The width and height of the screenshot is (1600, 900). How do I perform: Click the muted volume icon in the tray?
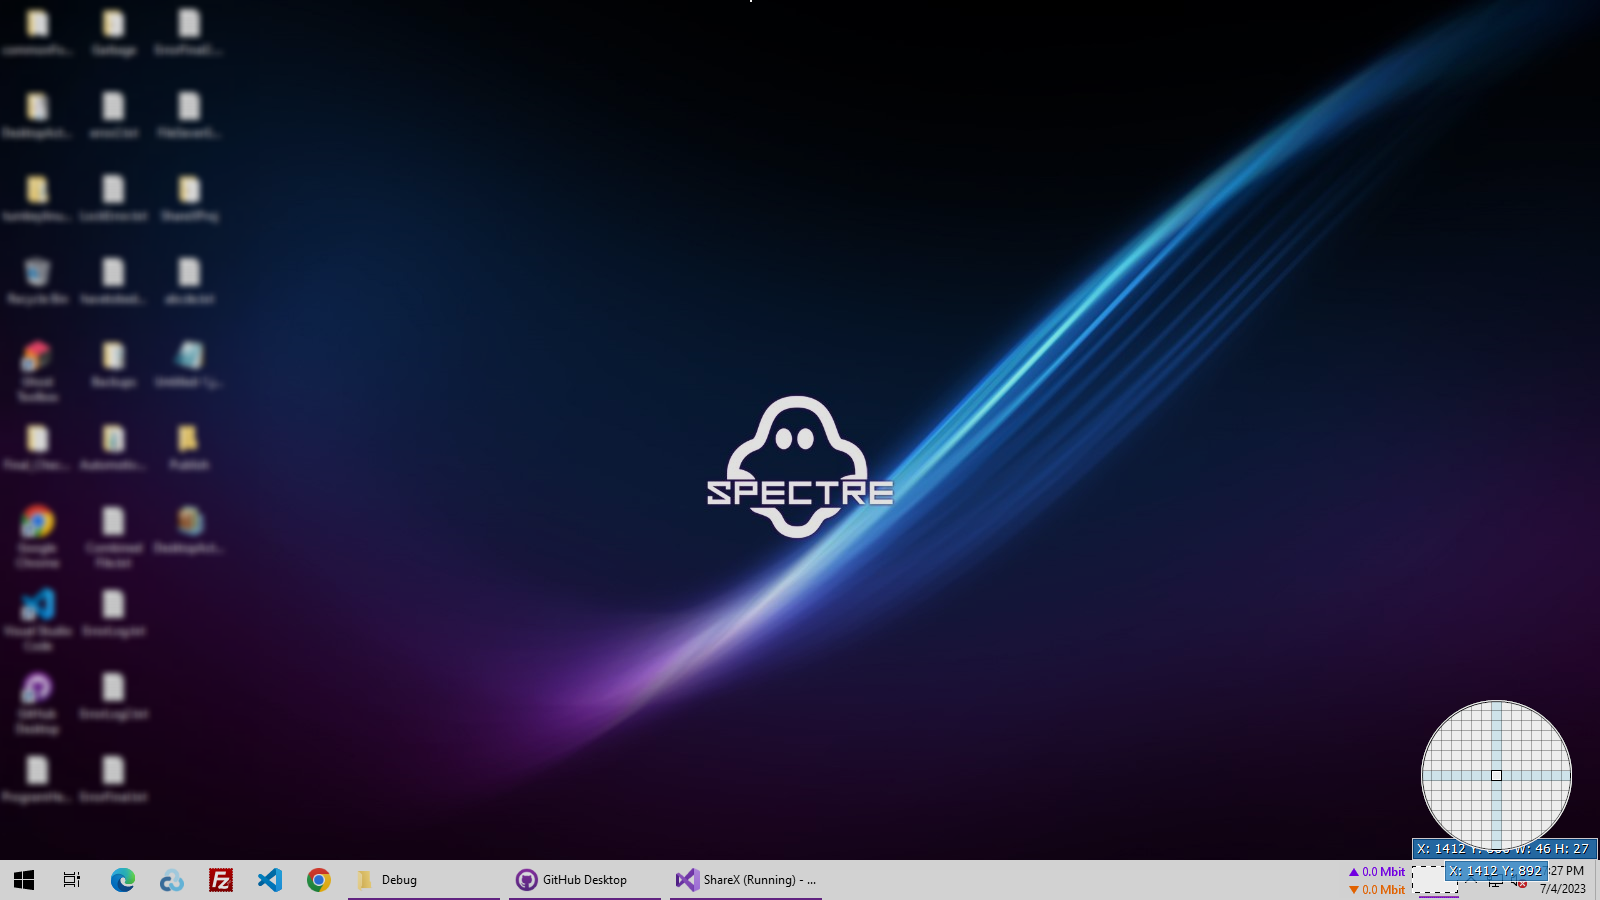coord(1519,882)
